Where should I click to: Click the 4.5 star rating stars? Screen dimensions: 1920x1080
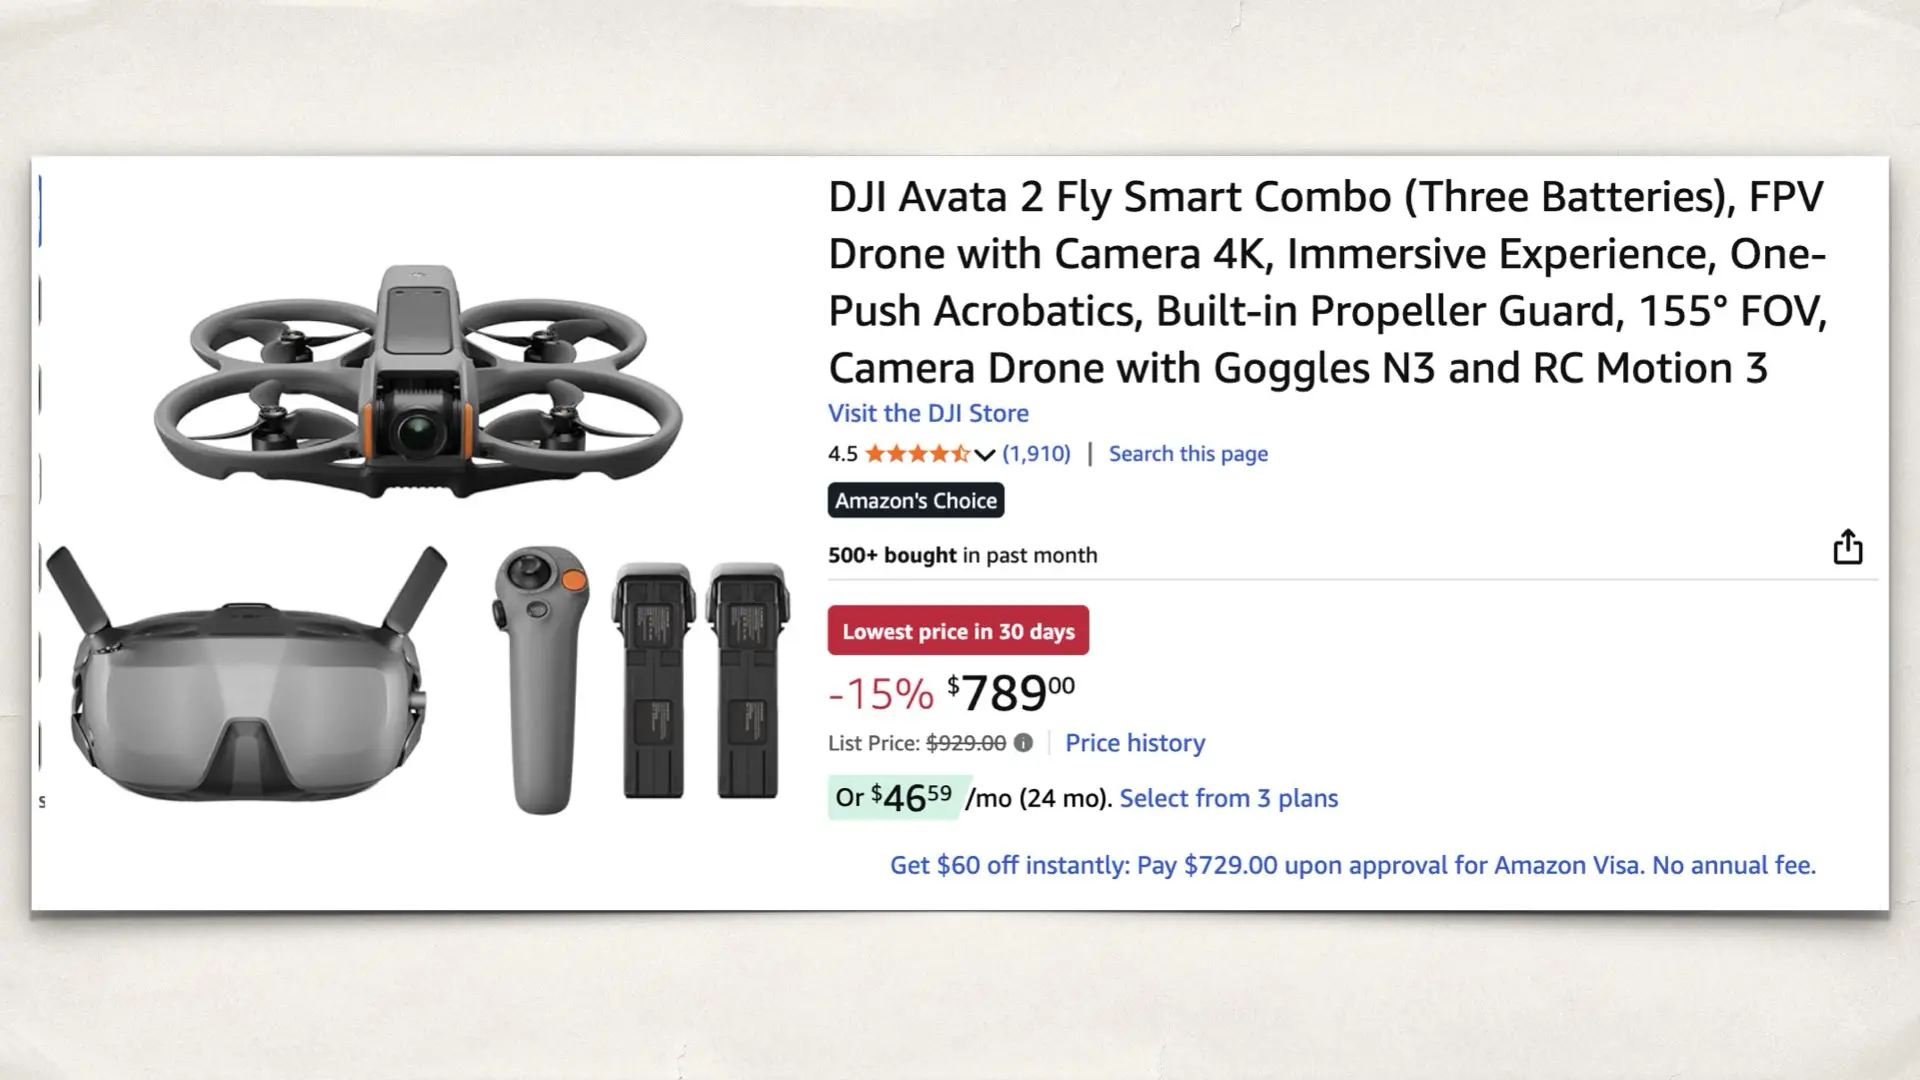(916, 453)
